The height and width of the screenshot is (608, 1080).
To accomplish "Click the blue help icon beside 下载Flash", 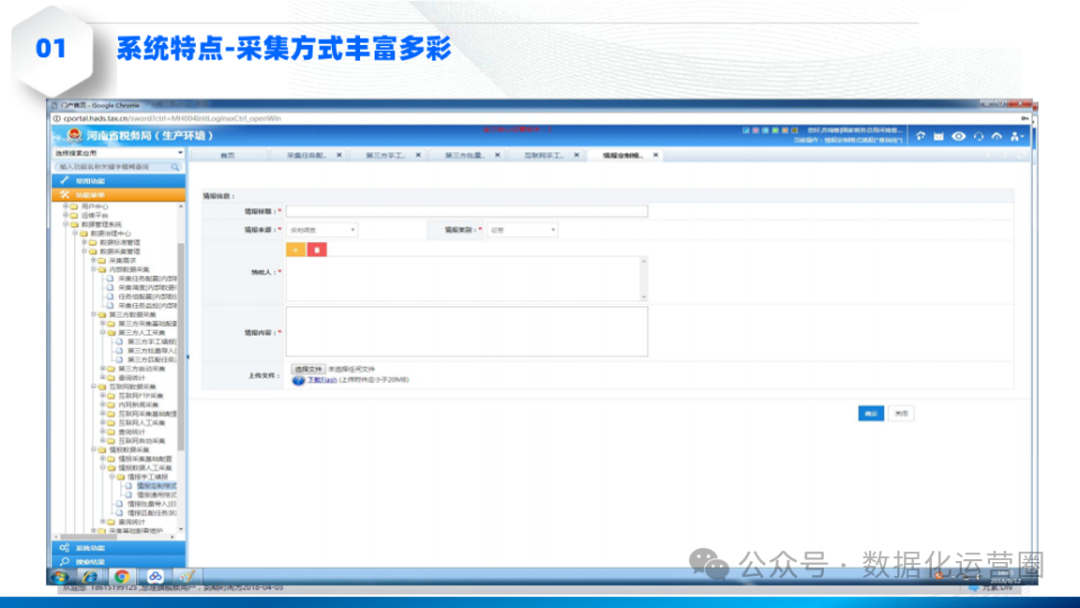I will [298, 380].
